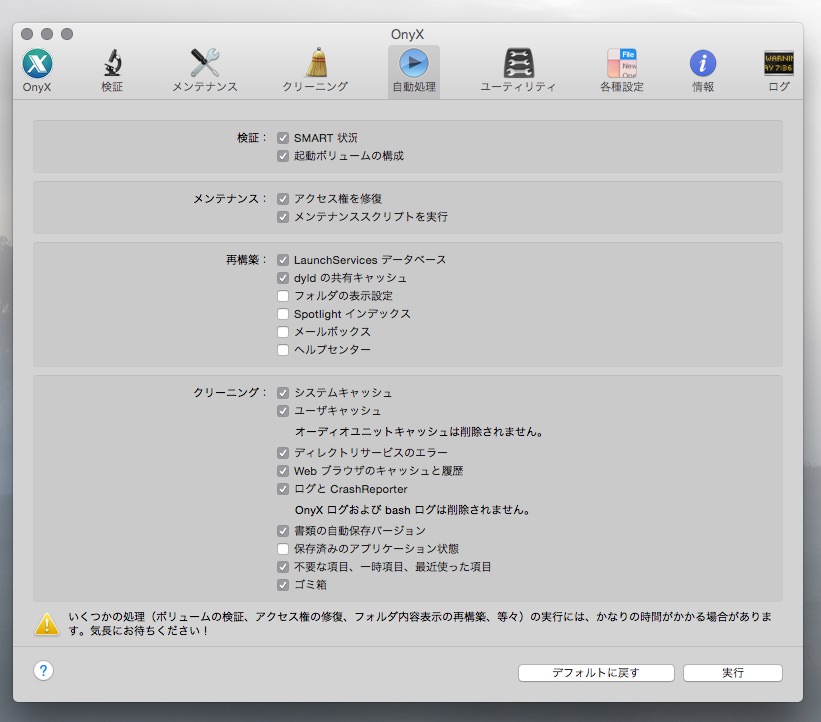
Task: Uncheck Web ブラウザのキャッシュと履歴 checkbox
Action: pyautogui.click(x=283, y=471)
